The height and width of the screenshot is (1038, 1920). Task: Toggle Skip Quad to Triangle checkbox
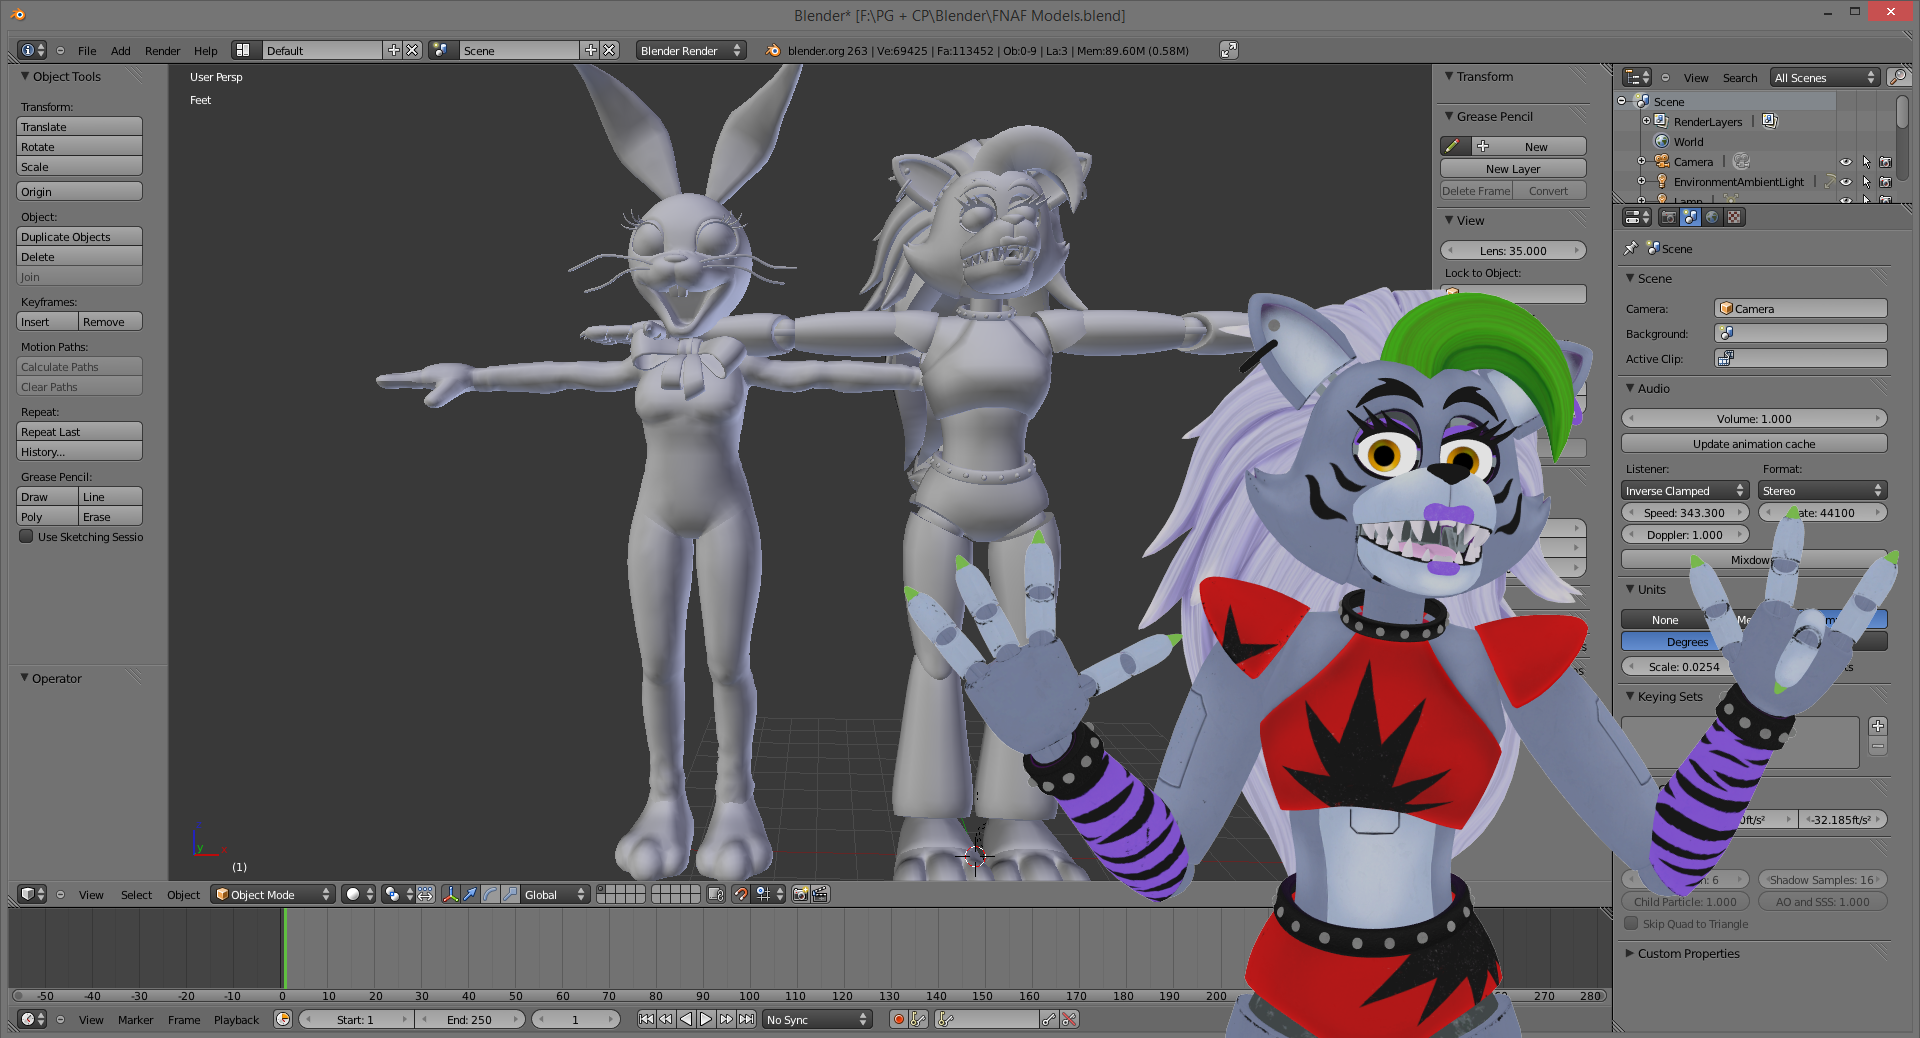point(1631,923)
